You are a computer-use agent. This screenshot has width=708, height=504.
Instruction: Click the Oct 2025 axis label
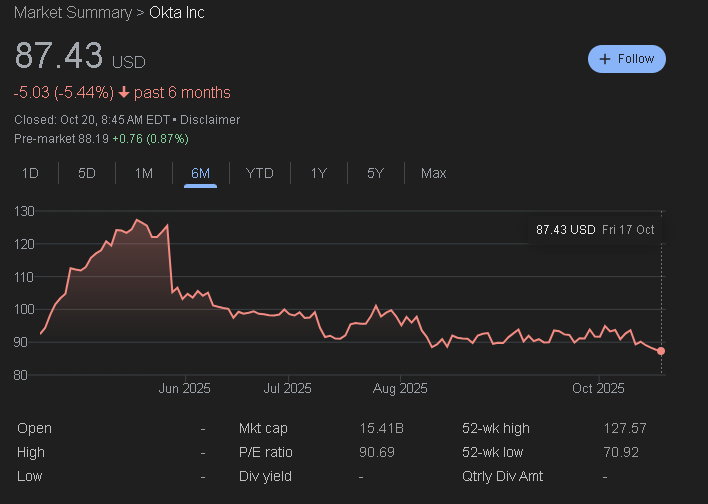click(x=598, y=388)
